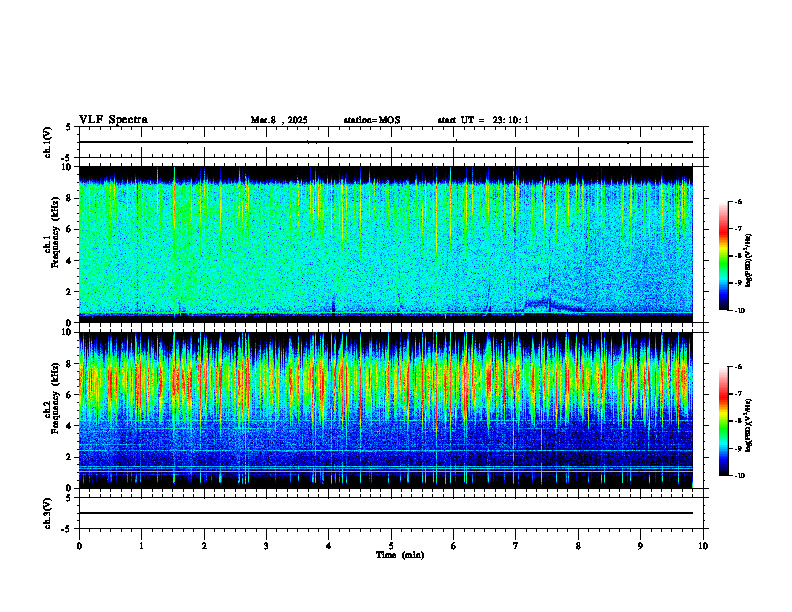Click time axis tick label "5"
The image size is (792, 612).
pyautogui.click(x=391, y=546)
